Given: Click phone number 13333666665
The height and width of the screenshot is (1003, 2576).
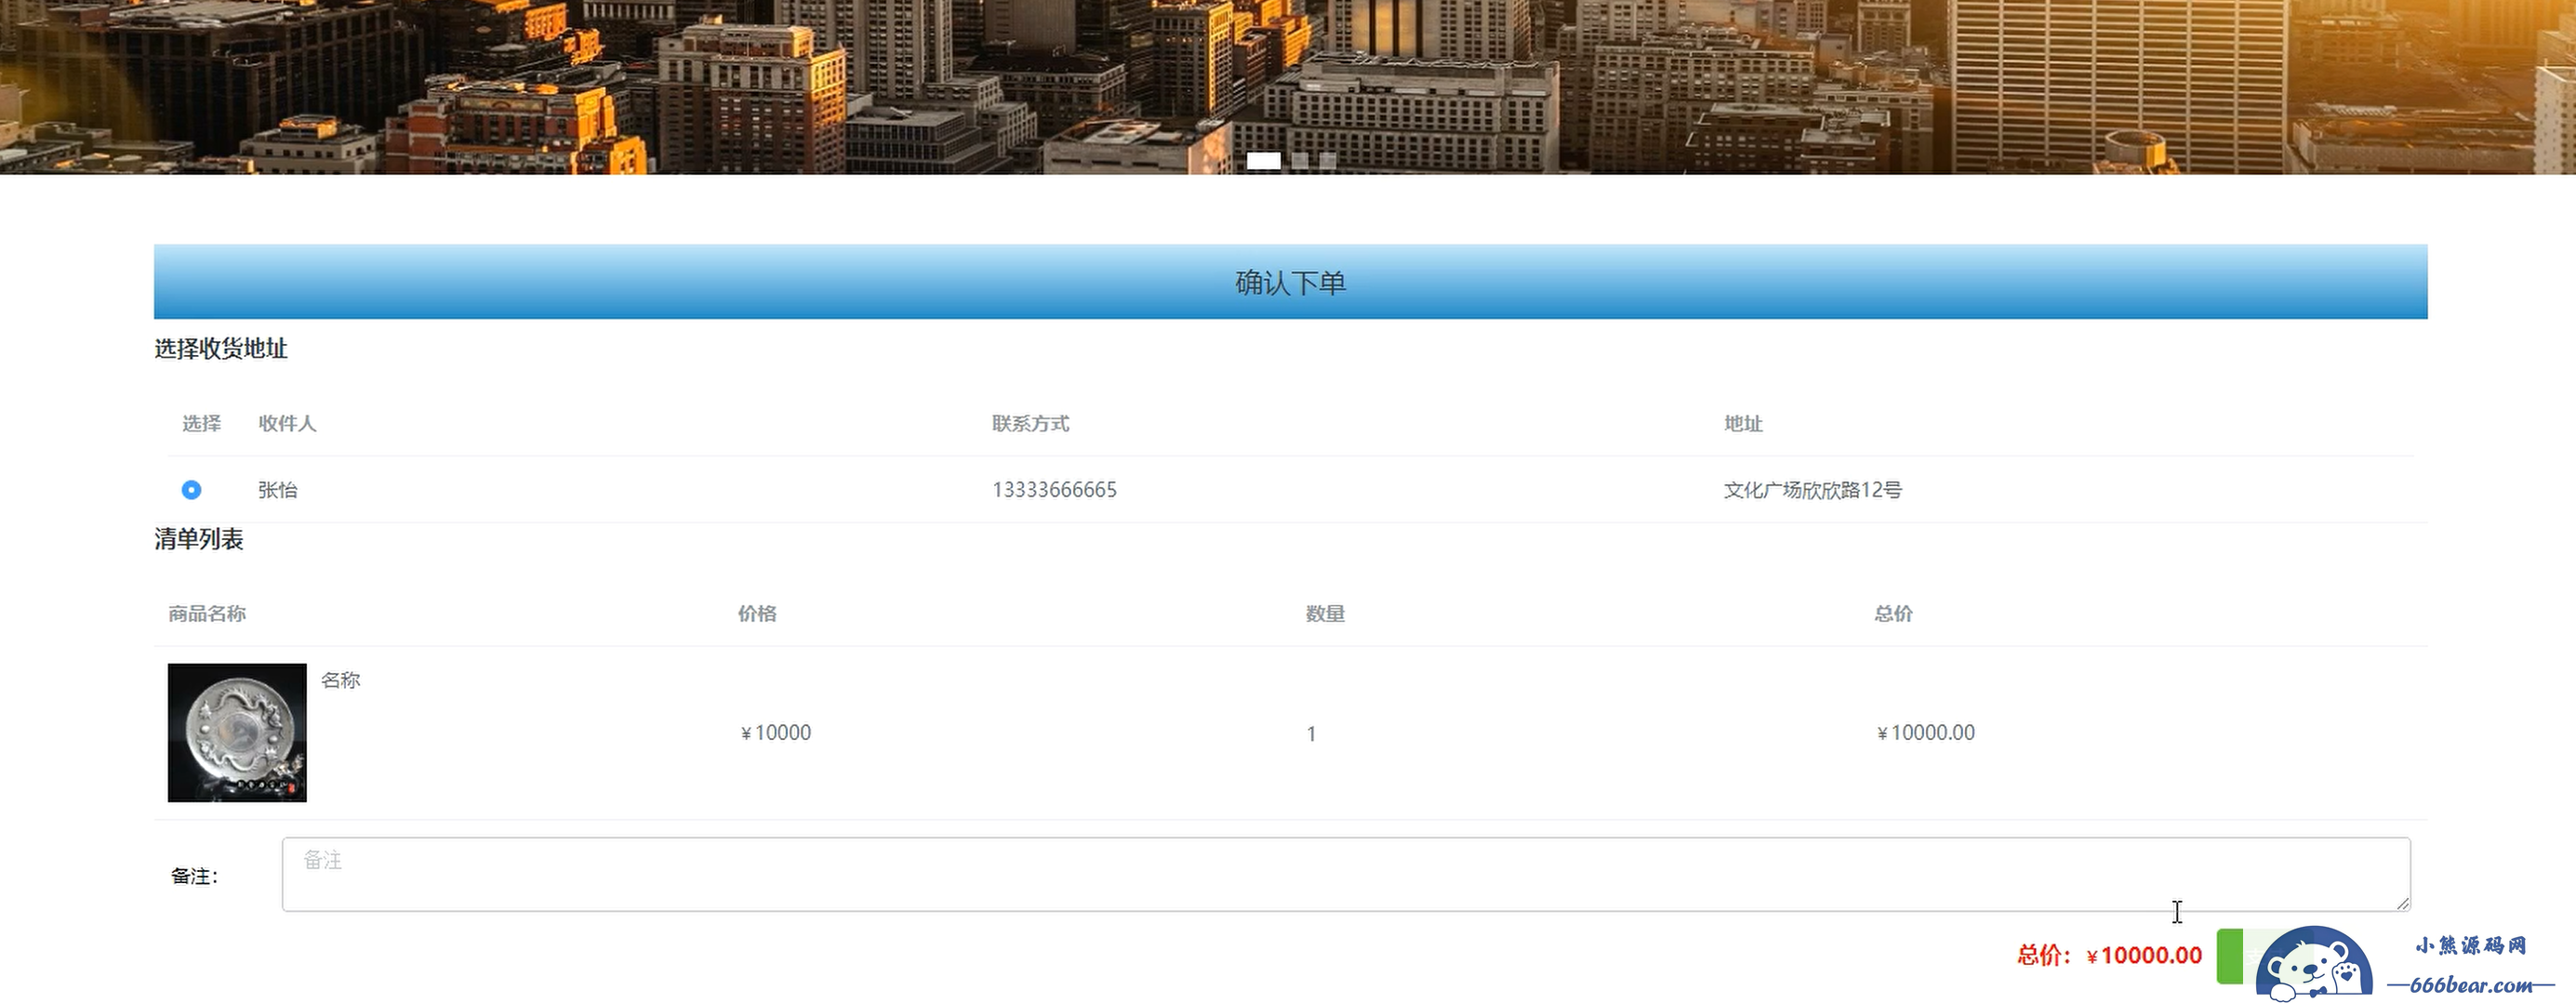Looking at the screenshot, I should point(1054,490).
